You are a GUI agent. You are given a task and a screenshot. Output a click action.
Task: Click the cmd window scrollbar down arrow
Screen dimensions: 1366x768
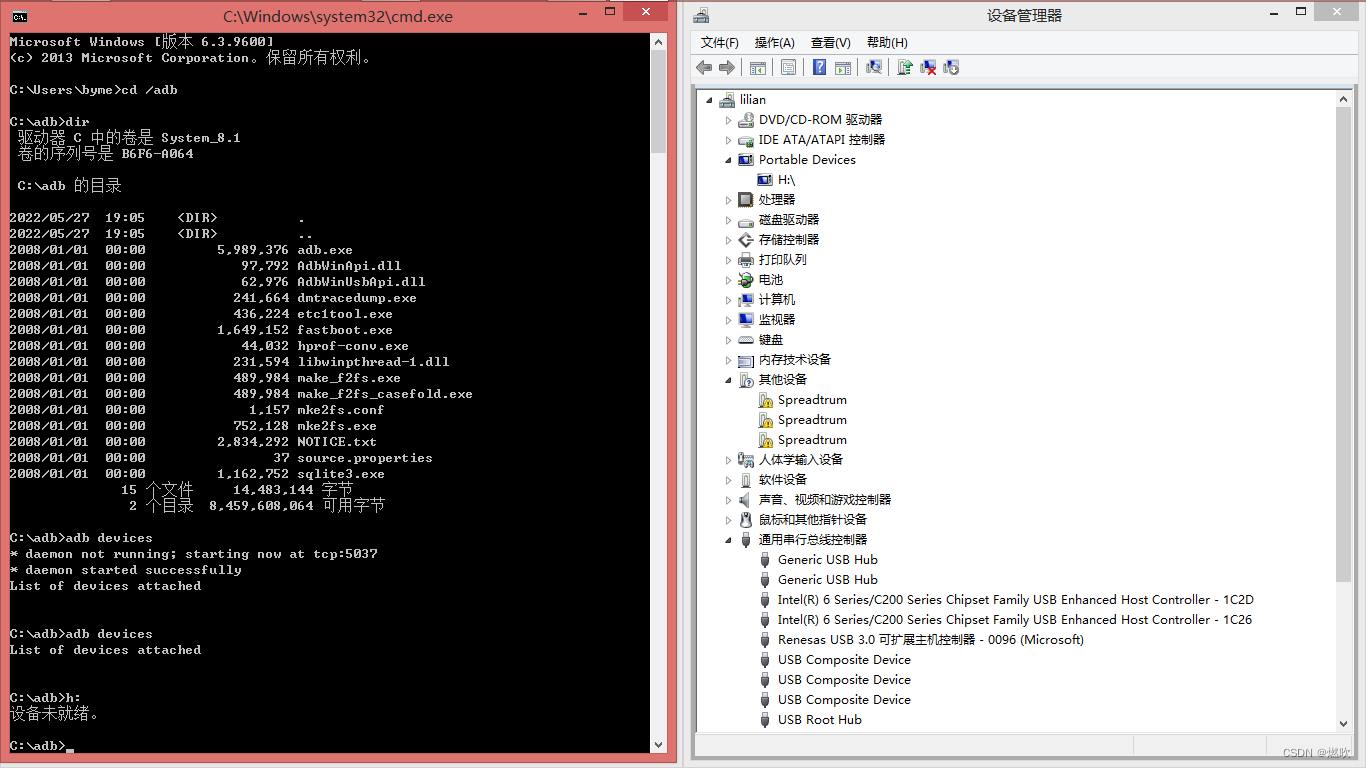[658, 745]
